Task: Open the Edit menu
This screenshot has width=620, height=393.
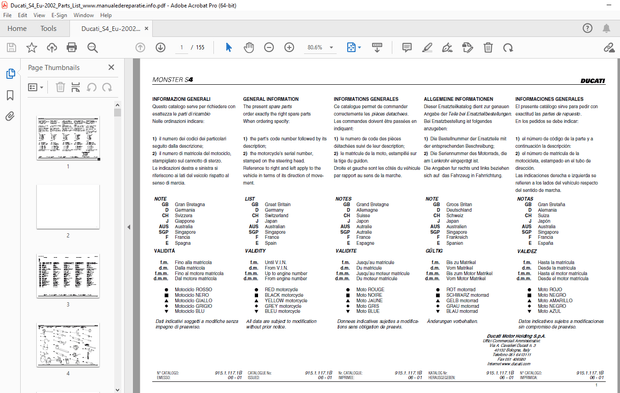Action: tap(23, 15)
